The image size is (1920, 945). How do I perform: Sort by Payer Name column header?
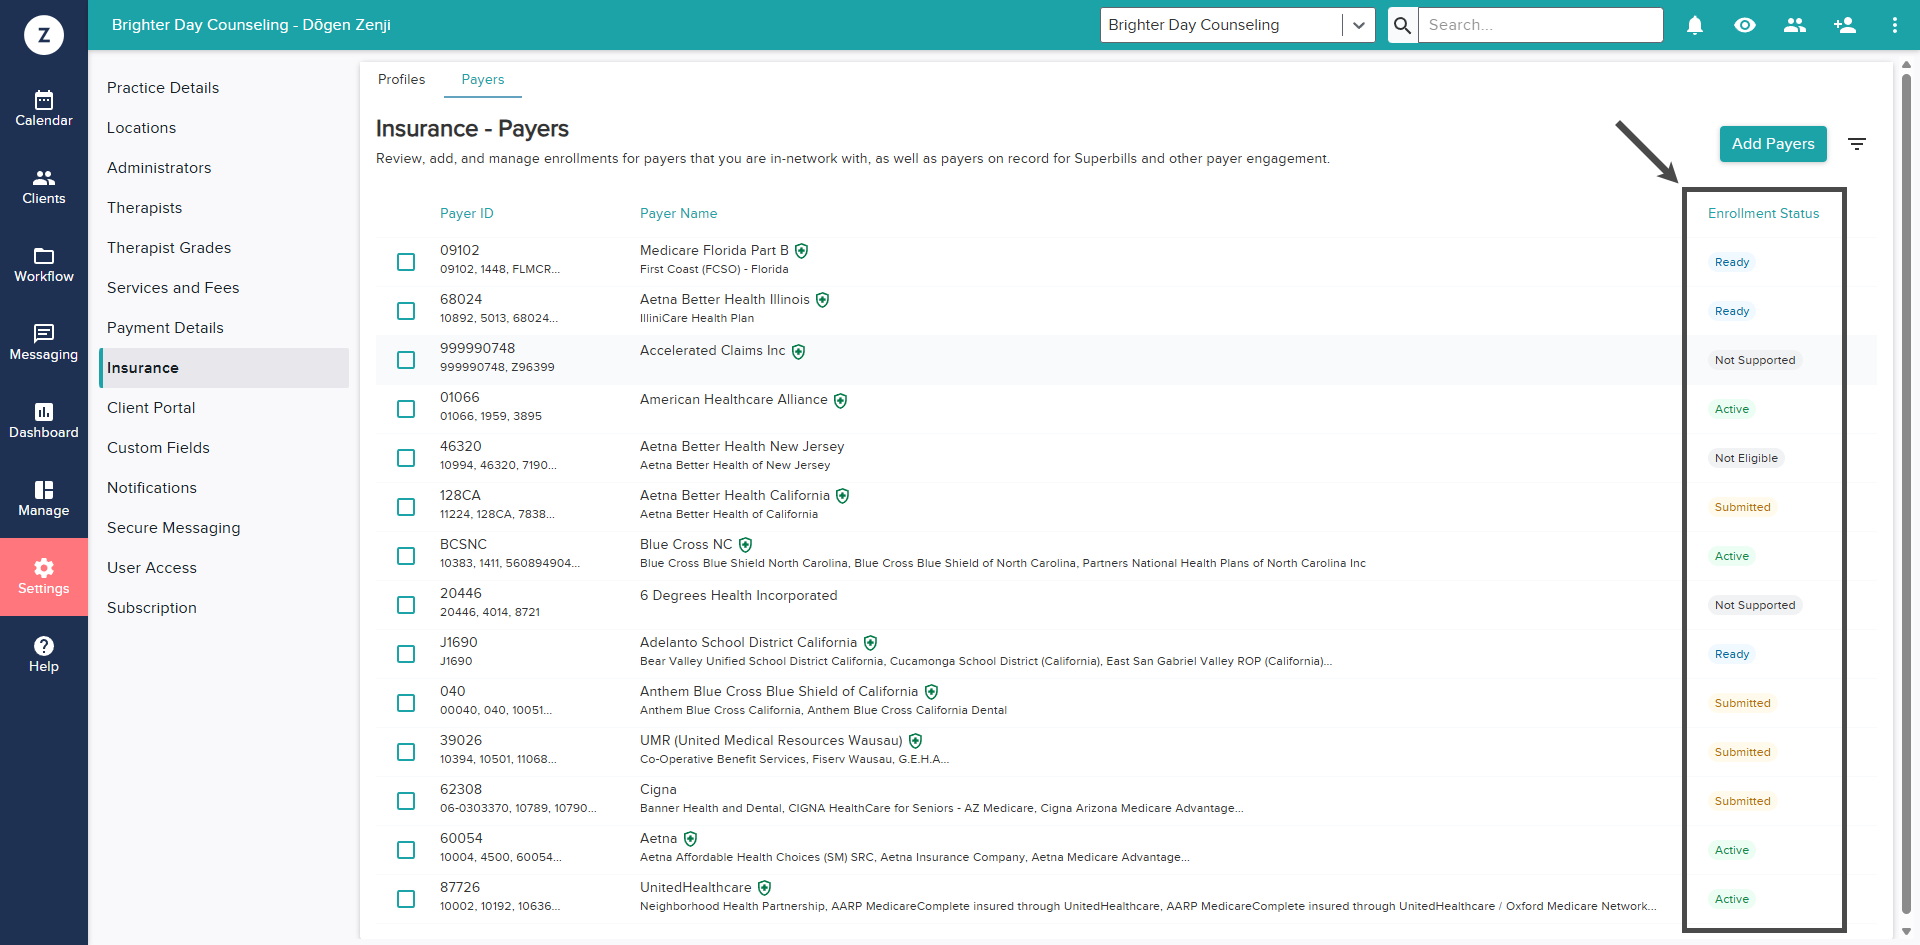(679, 214)
